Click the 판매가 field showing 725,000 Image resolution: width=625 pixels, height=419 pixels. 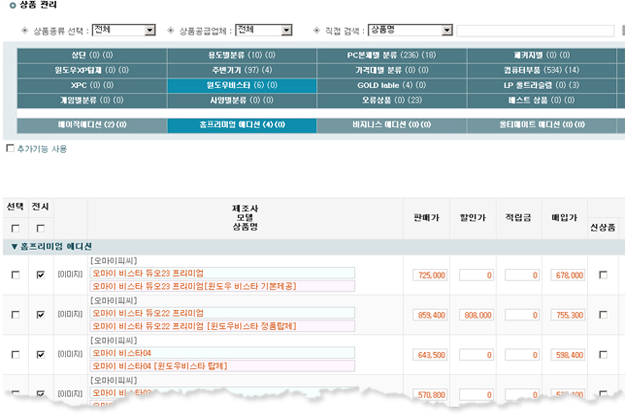[x=430, y=275]
